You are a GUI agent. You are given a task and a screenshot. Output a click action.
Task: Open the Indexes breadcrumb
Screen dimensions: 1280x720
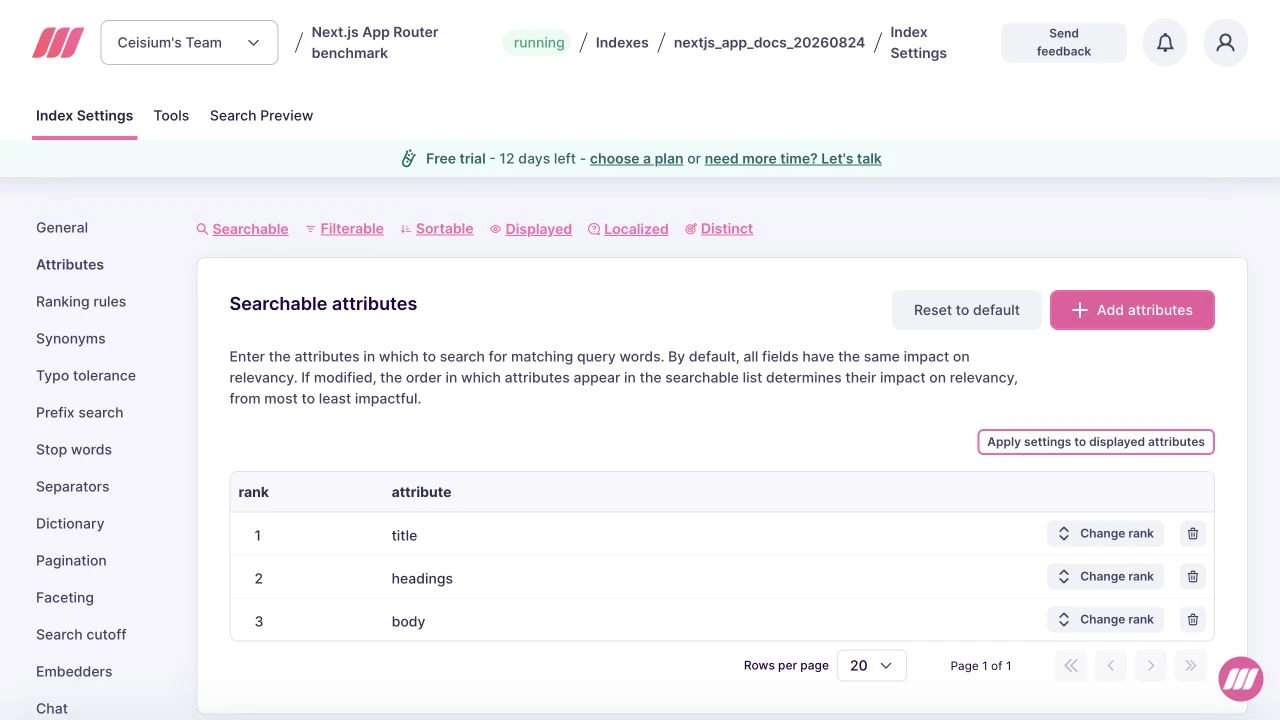pos(622,43)
